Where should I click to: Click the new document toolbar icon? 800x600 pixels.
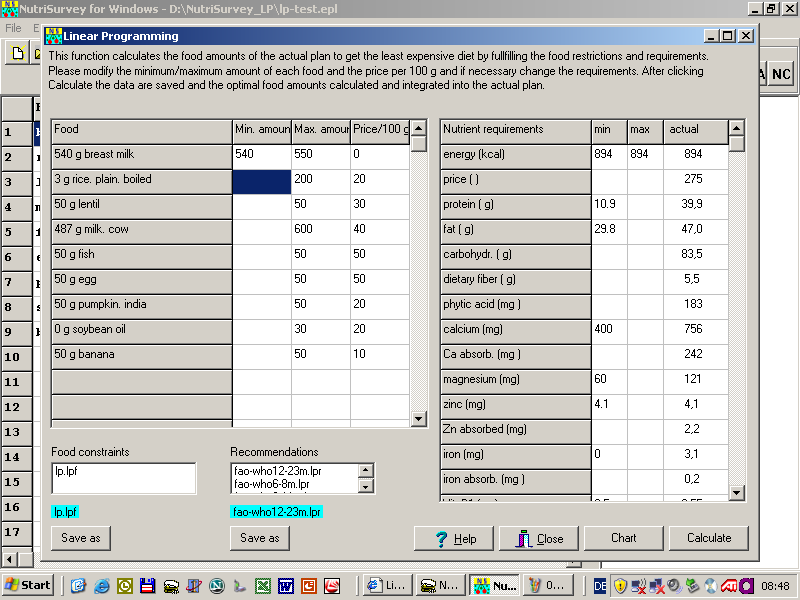pyautogui.click(x=17, y=53)
